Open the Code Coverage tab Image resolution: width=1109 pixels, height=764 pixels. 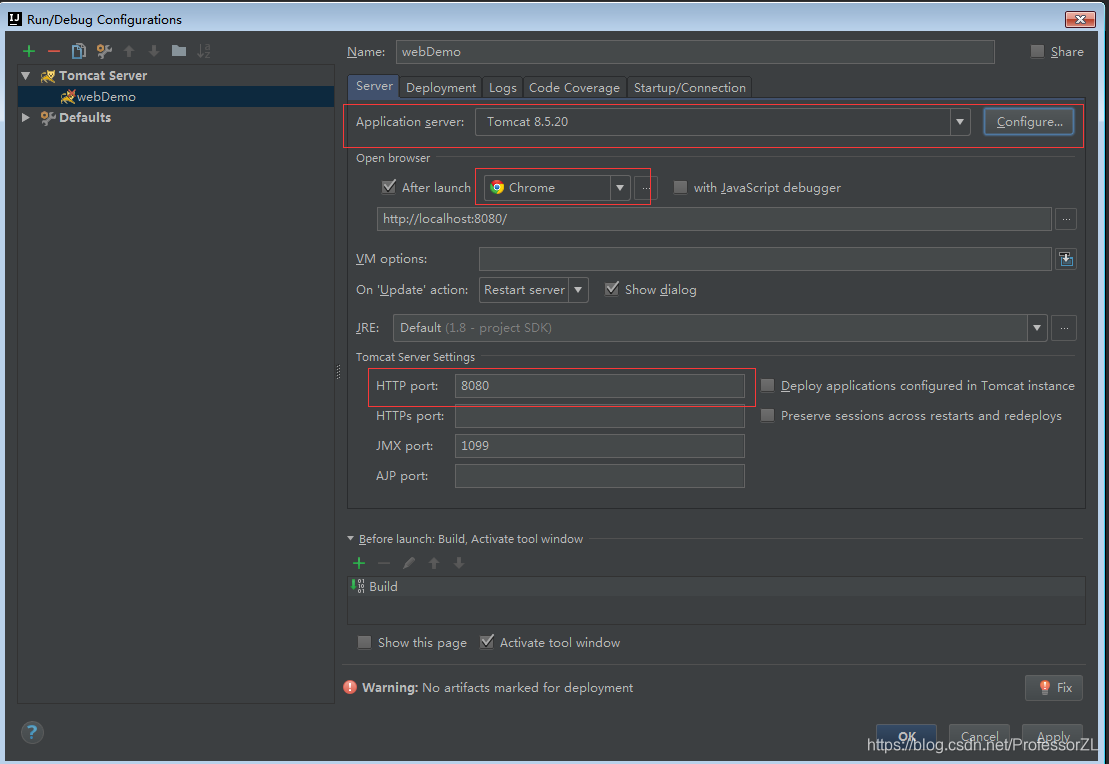coord(574,88)
